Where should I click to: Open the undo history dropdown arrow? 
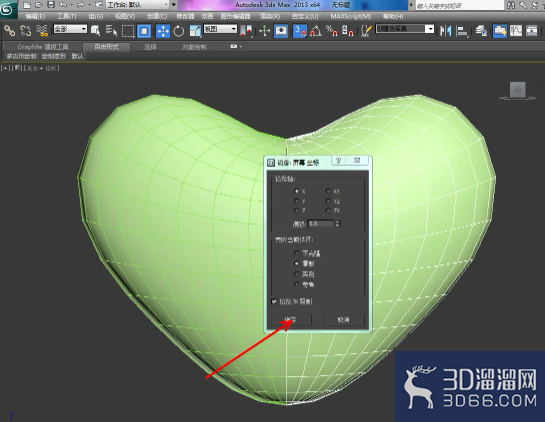(71, 5)
